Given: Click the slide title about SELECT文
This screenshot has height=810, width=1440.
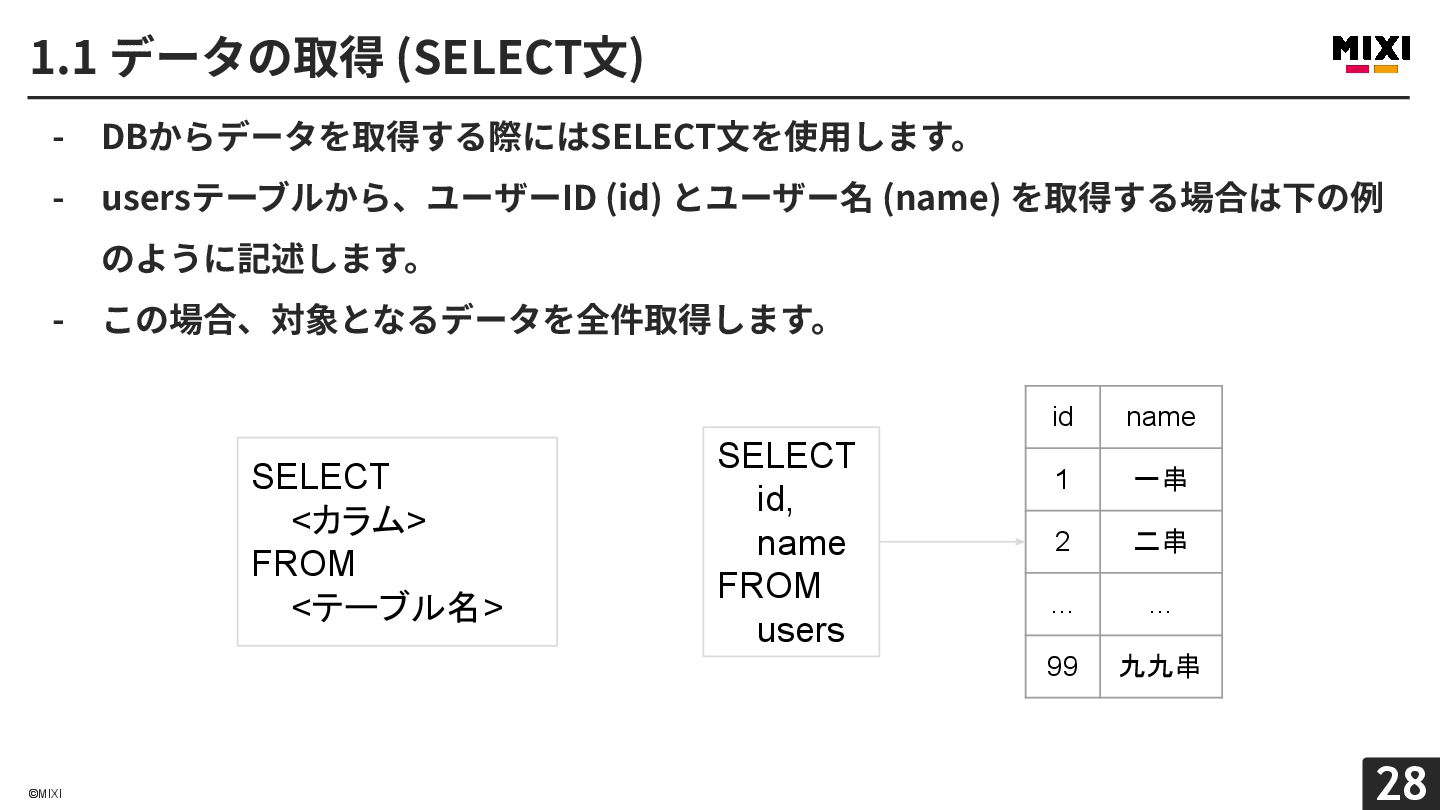Looking at the screenshot, I should tap(337, 58).
